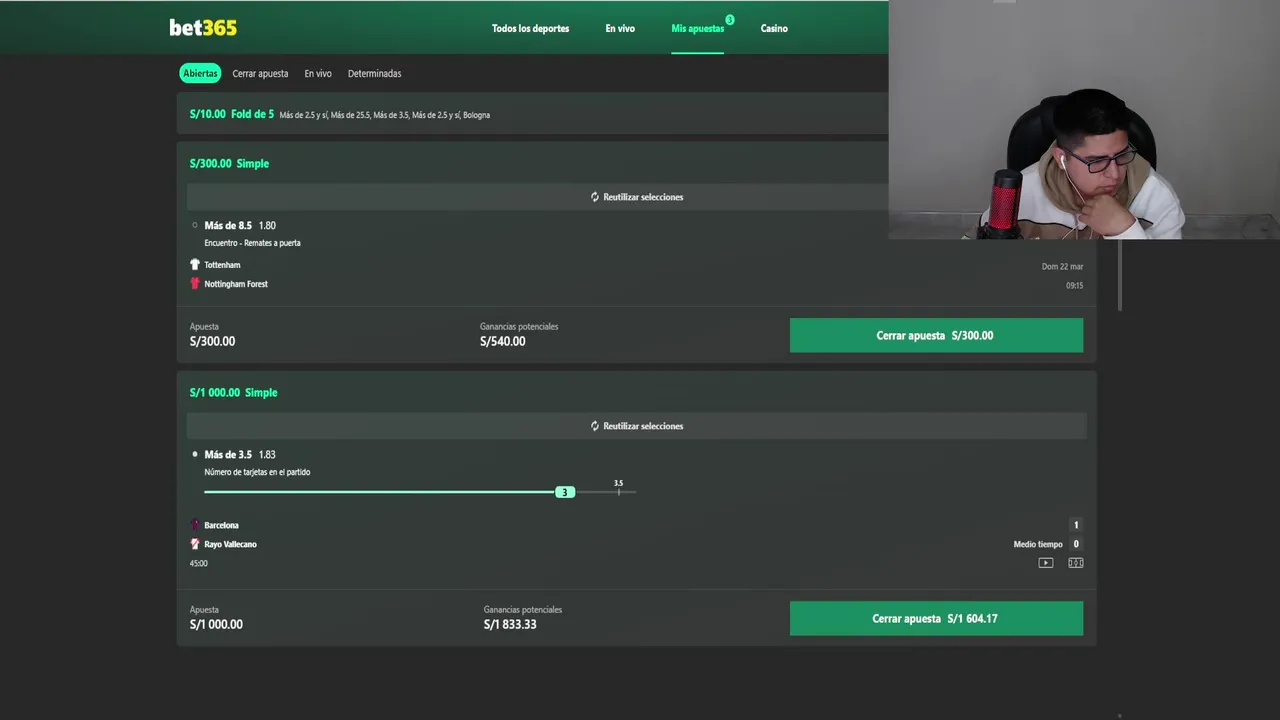Show Determinadas bets tab
The height and width of the screenshot is (720, 1280).
point(374,73)
